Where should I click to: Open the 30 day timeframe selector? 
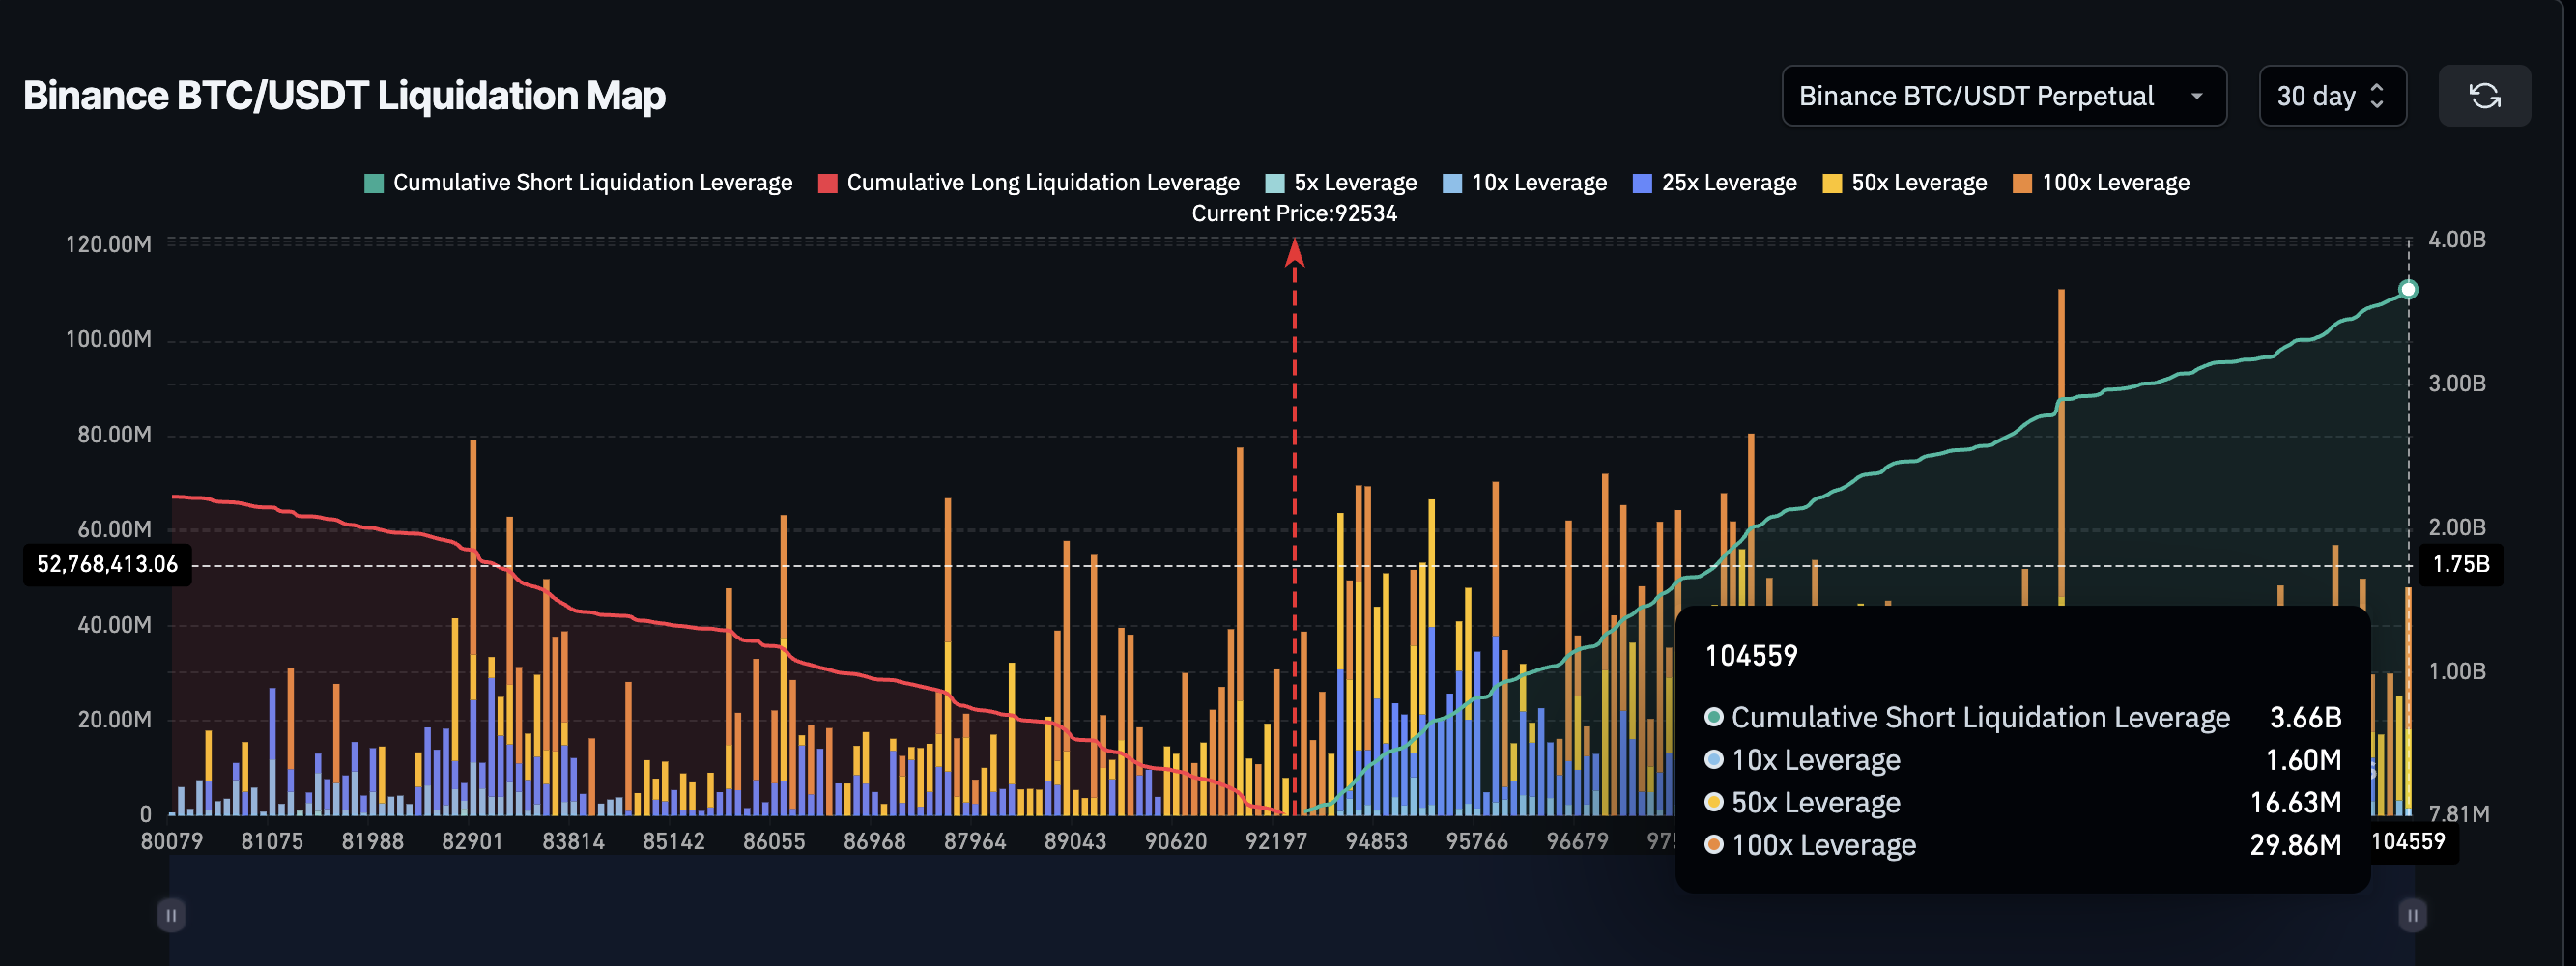pos(2333,96)
